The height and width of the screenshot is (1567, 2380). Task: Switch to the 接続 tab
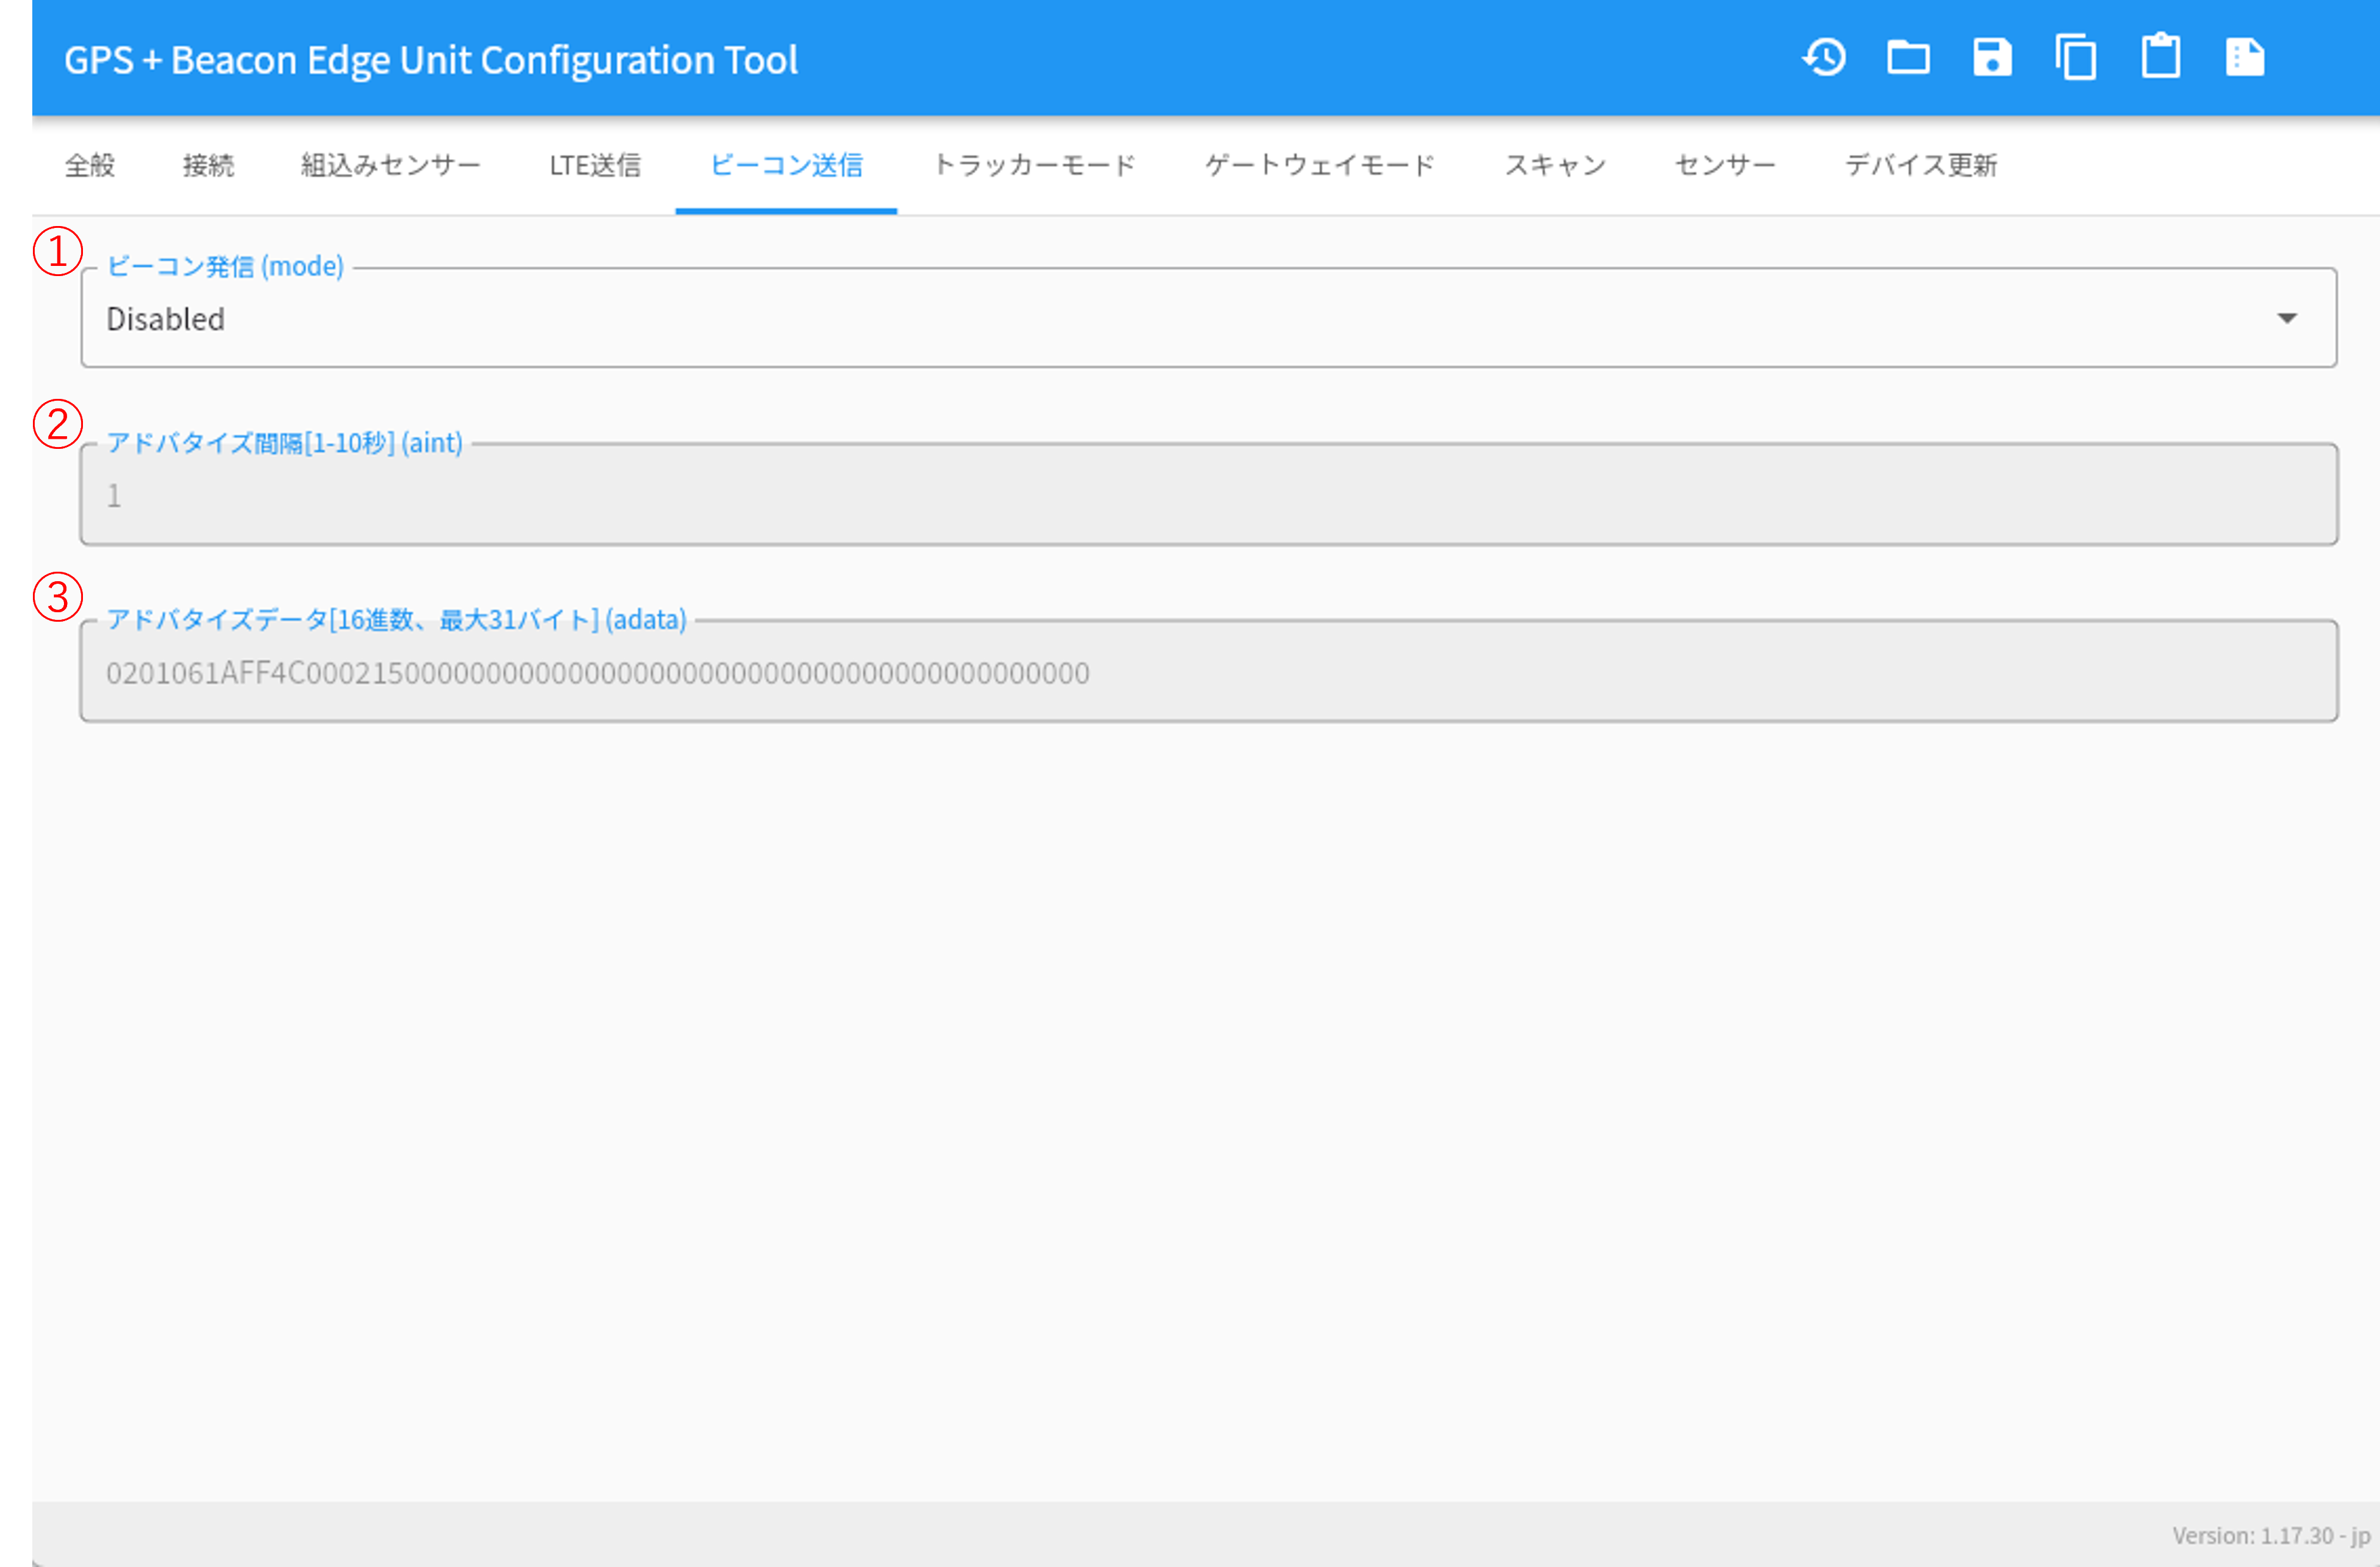click(x=208, y=165)
